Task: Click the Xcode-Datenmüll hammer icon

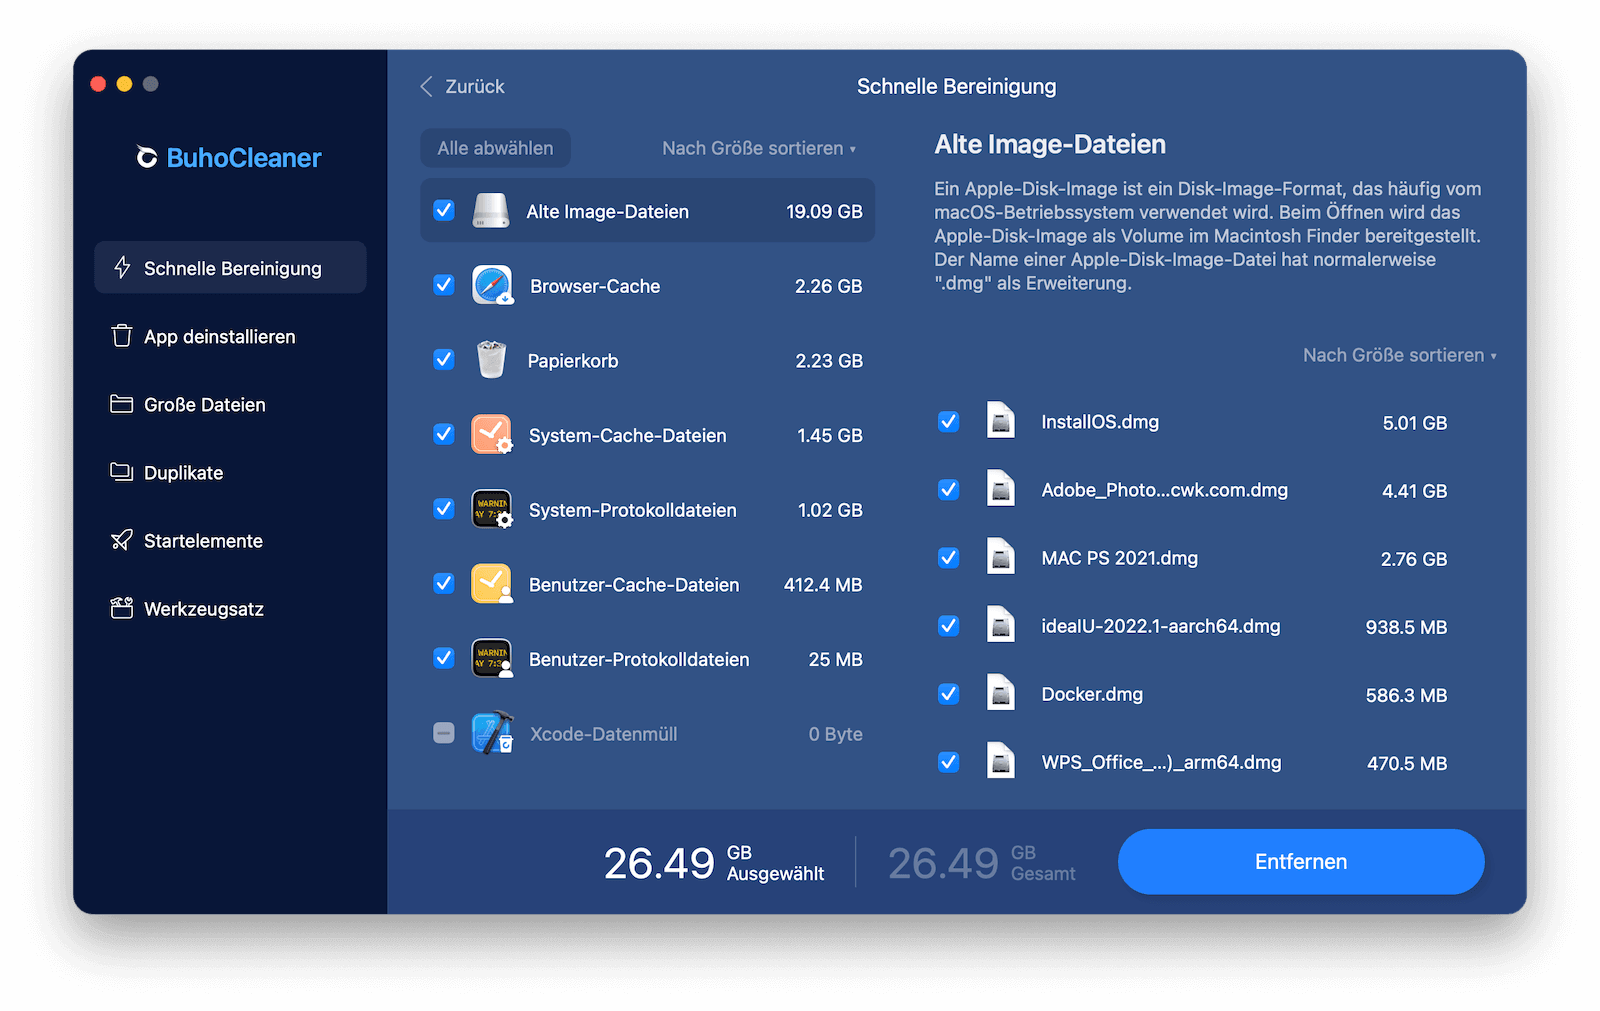Action: click(492, 733)
